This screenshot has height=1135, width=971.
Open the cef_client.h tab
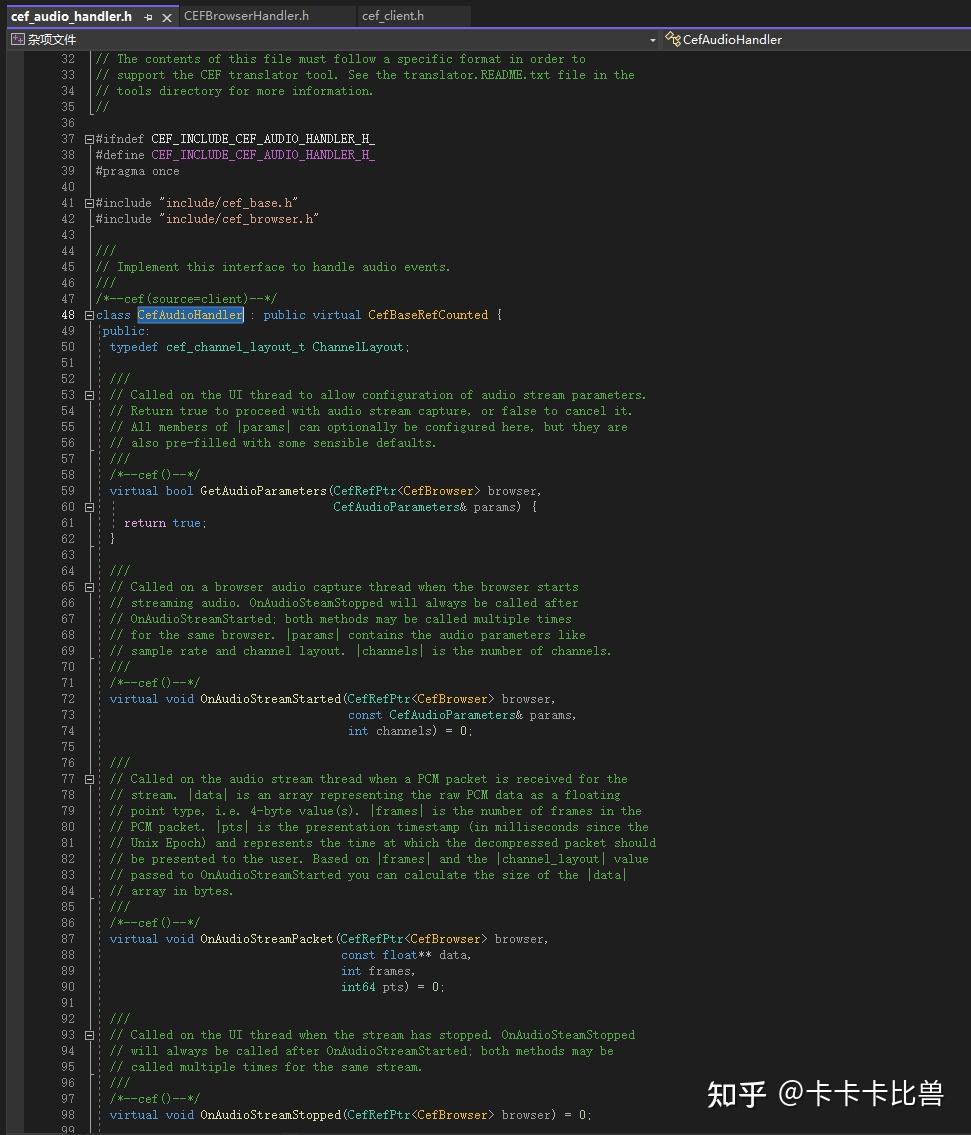pos(393,16)
